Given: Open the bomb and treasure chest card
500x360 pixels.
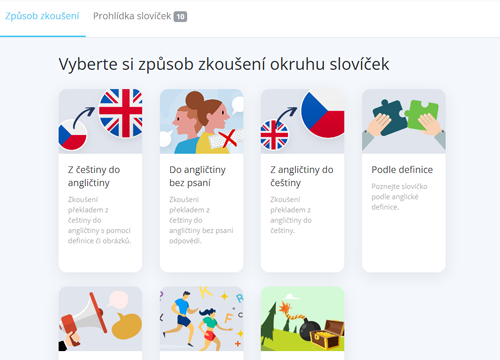Looking at the screenshot, I should click(302, 319).
